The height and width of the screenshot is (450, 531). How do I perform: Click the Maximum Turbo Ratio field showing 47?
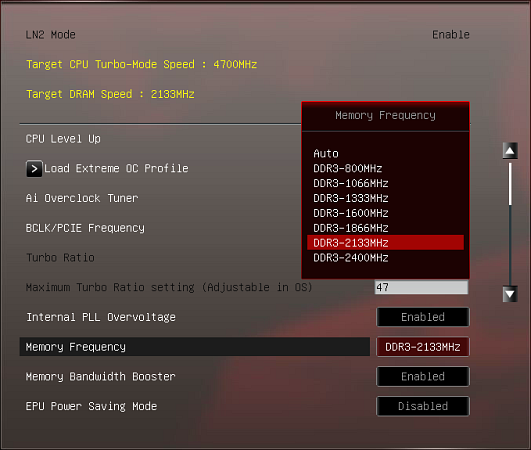tap(421, 287)
